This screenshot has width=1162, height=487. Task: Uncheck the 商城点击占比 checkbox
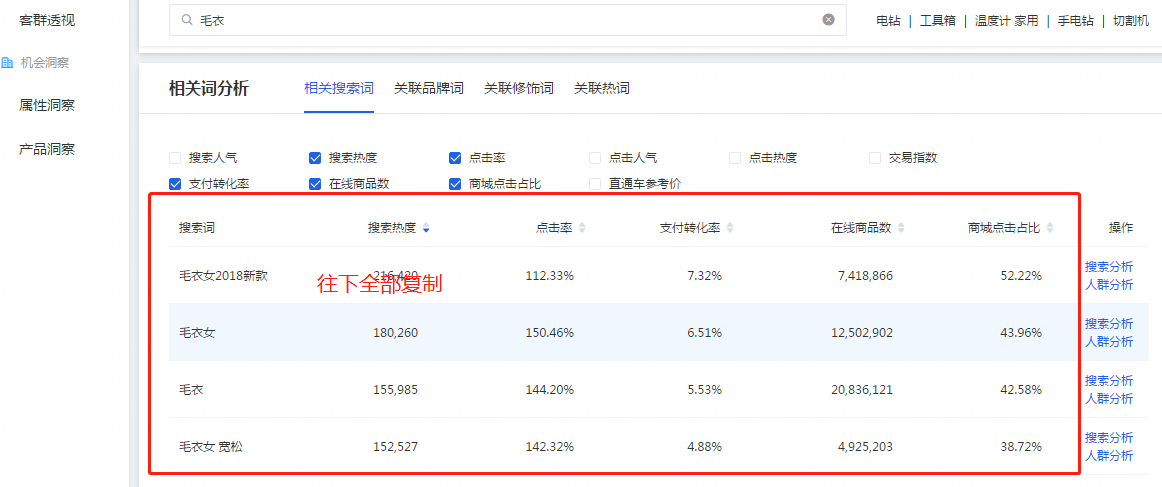click(x=455, y=184)
